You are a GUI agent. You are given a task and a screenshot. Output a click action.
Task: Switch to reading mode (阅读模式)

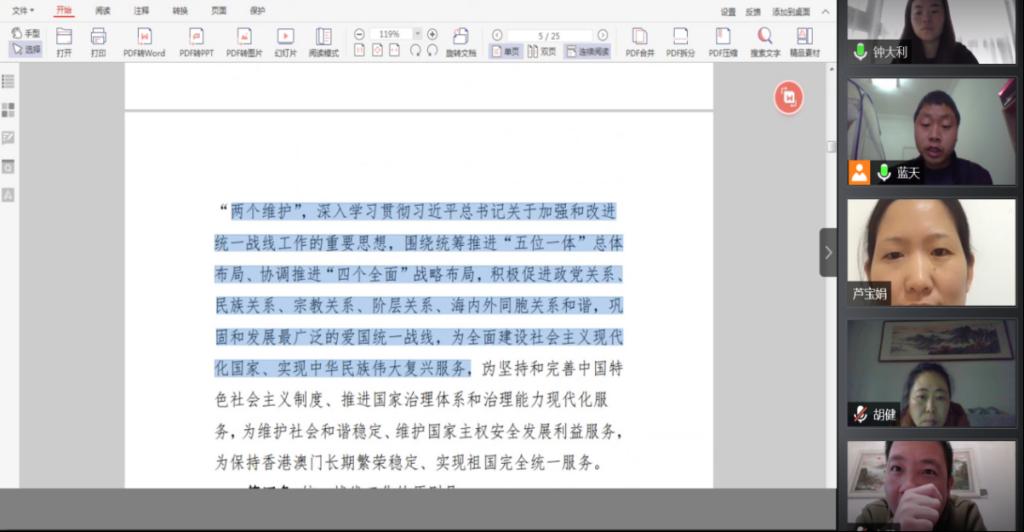pyautogui.click(x=323, y=42)
